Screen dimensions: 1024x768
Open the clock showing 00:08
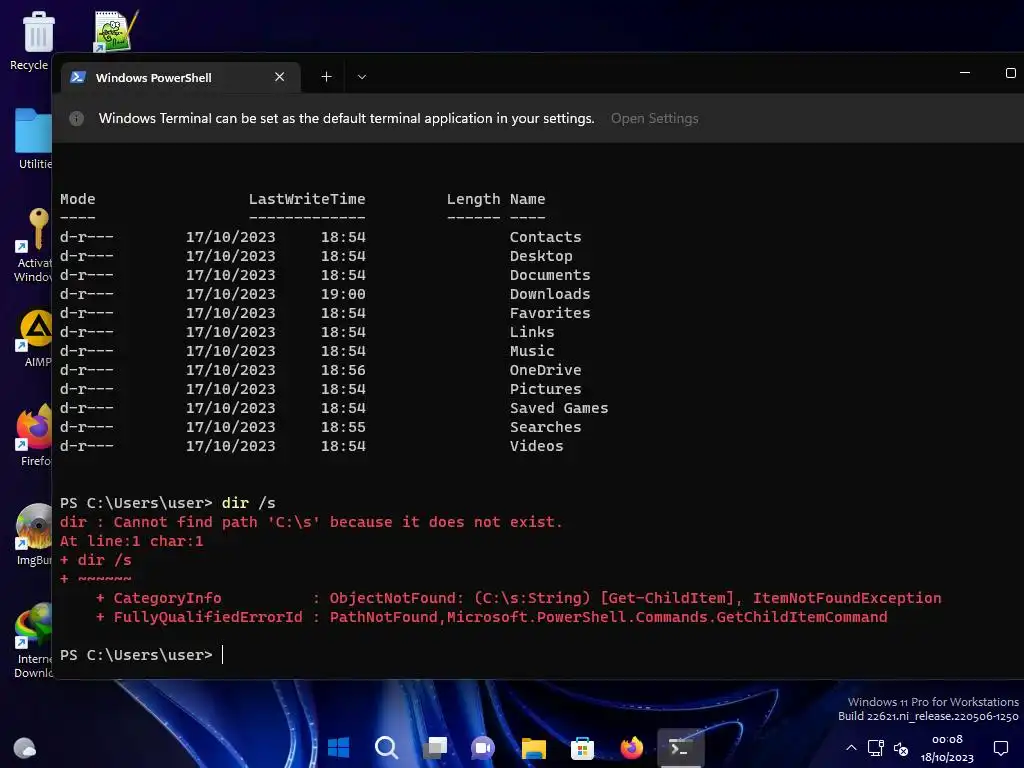pyautogui.click(x=947, y=748)
